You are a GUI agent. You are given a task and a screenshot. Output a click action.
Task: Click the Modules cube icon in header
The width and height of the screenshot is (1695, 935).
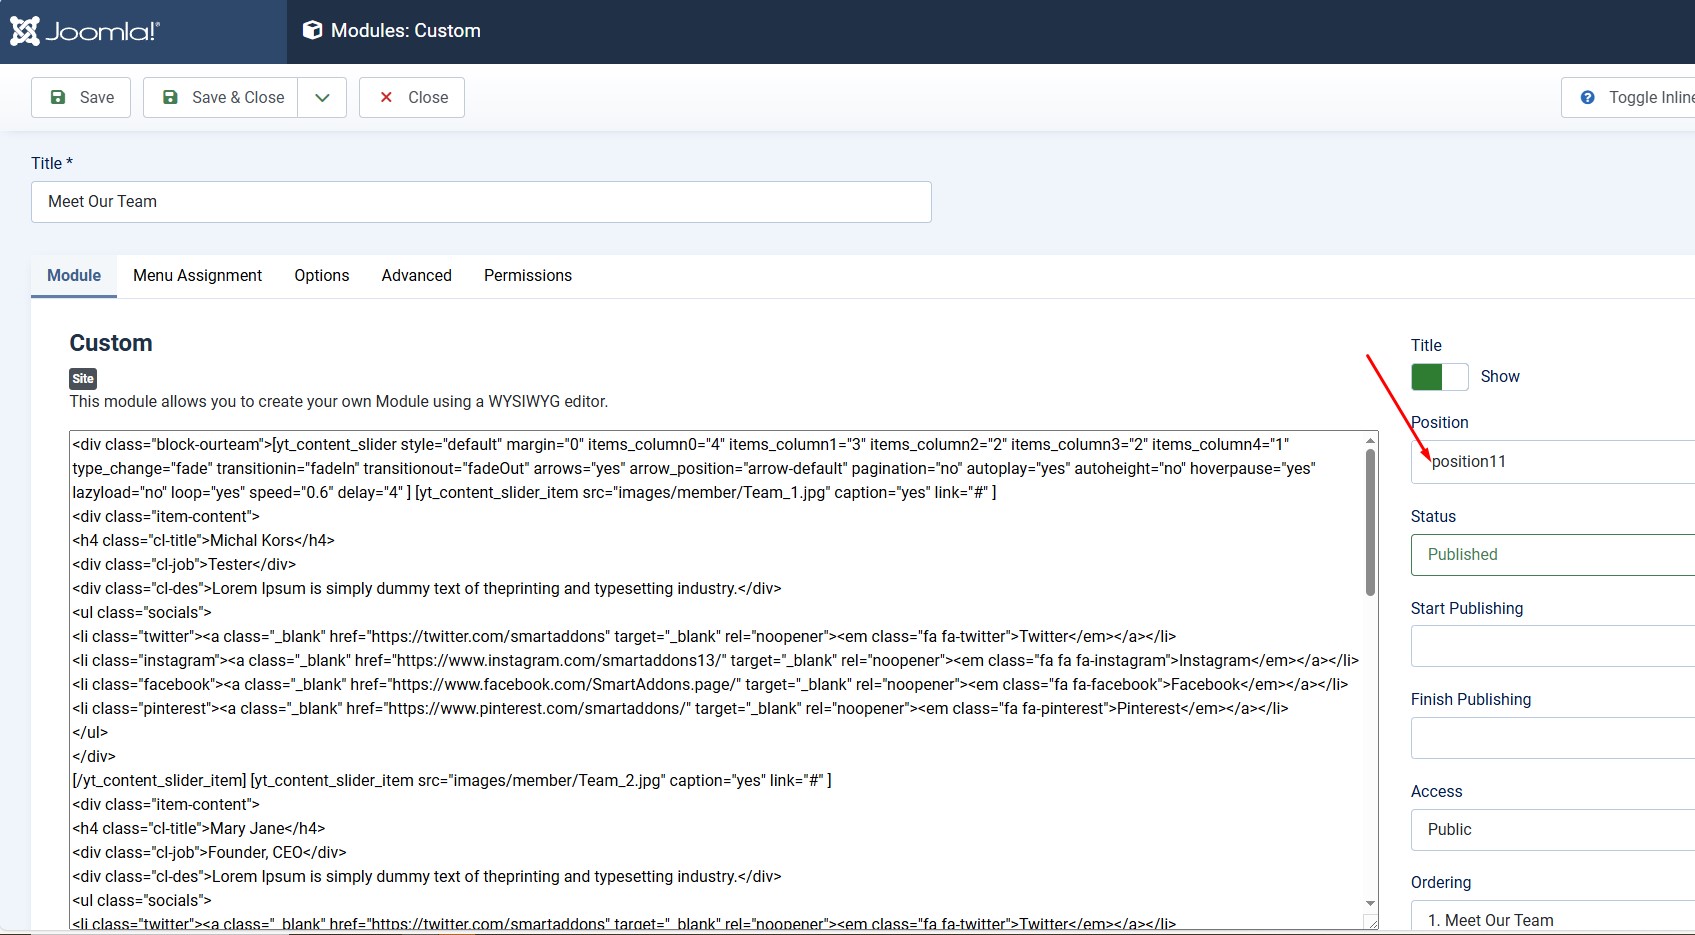pos(312,31)
